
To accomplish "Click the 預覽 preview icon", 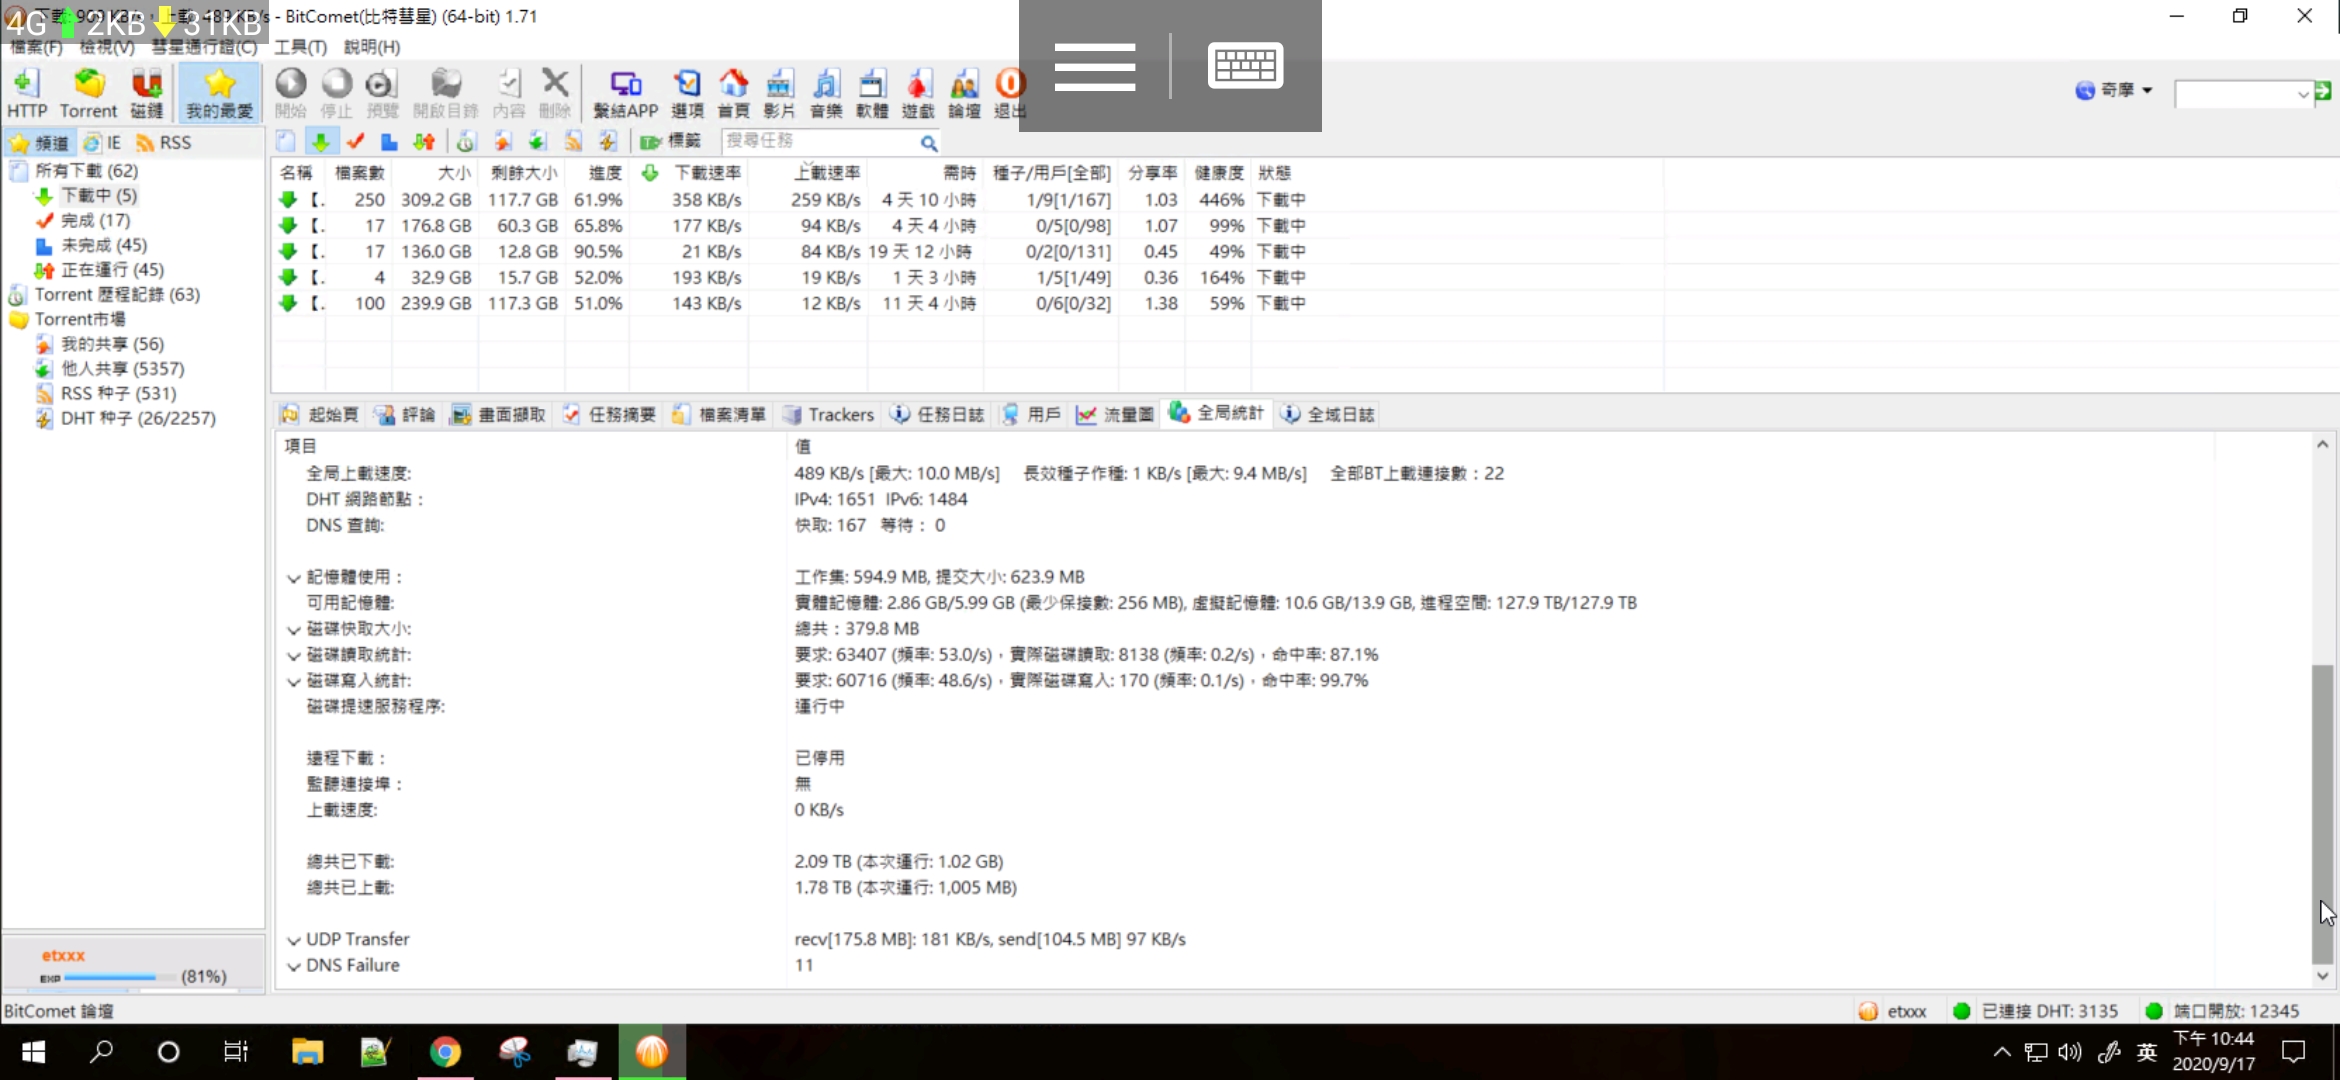I will click(382, 93).
